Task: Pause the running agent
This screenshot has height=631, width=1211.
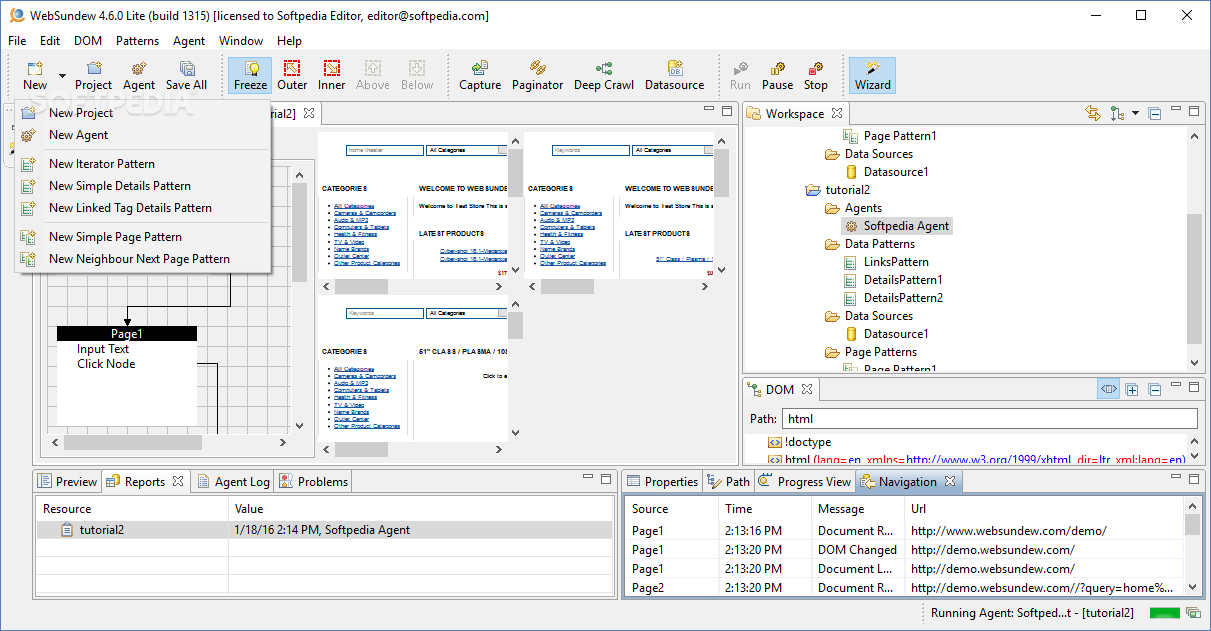Action: tap(777, 75)
